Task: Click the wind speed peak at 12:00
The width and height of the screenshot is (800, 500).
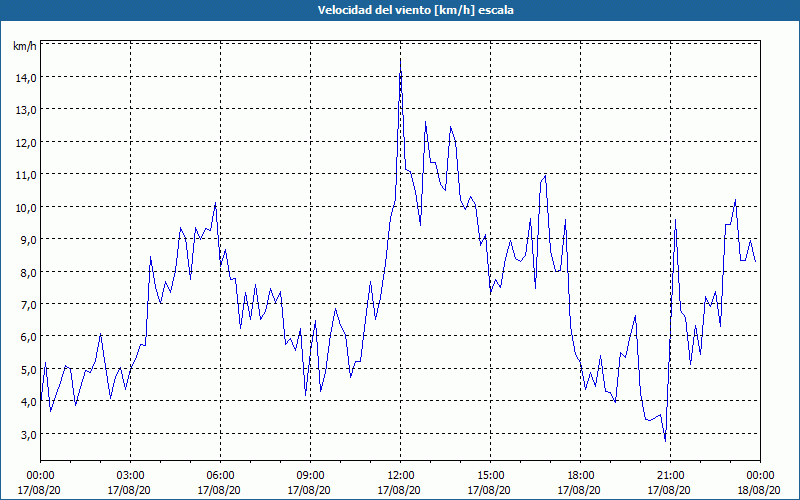Action: coord(401,60)
